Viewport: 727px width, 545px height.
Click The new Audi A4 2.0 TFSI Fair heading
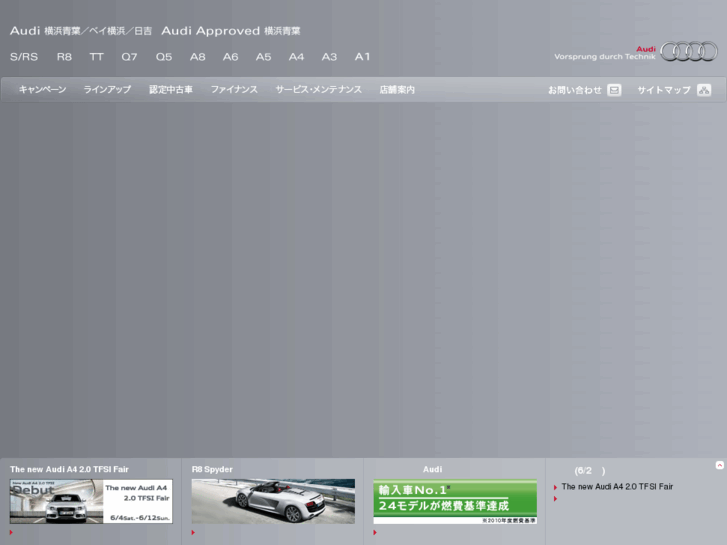(70, 469)
